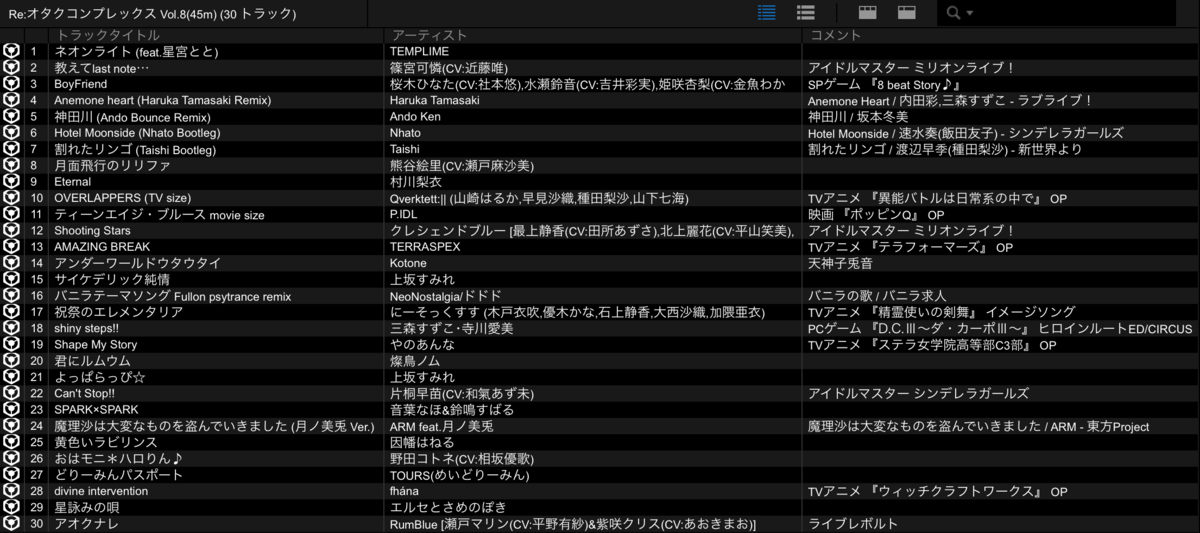Click comment cell 神田川 / 坂本冬美
The image size is (1200, 533).
coord(858,116)
